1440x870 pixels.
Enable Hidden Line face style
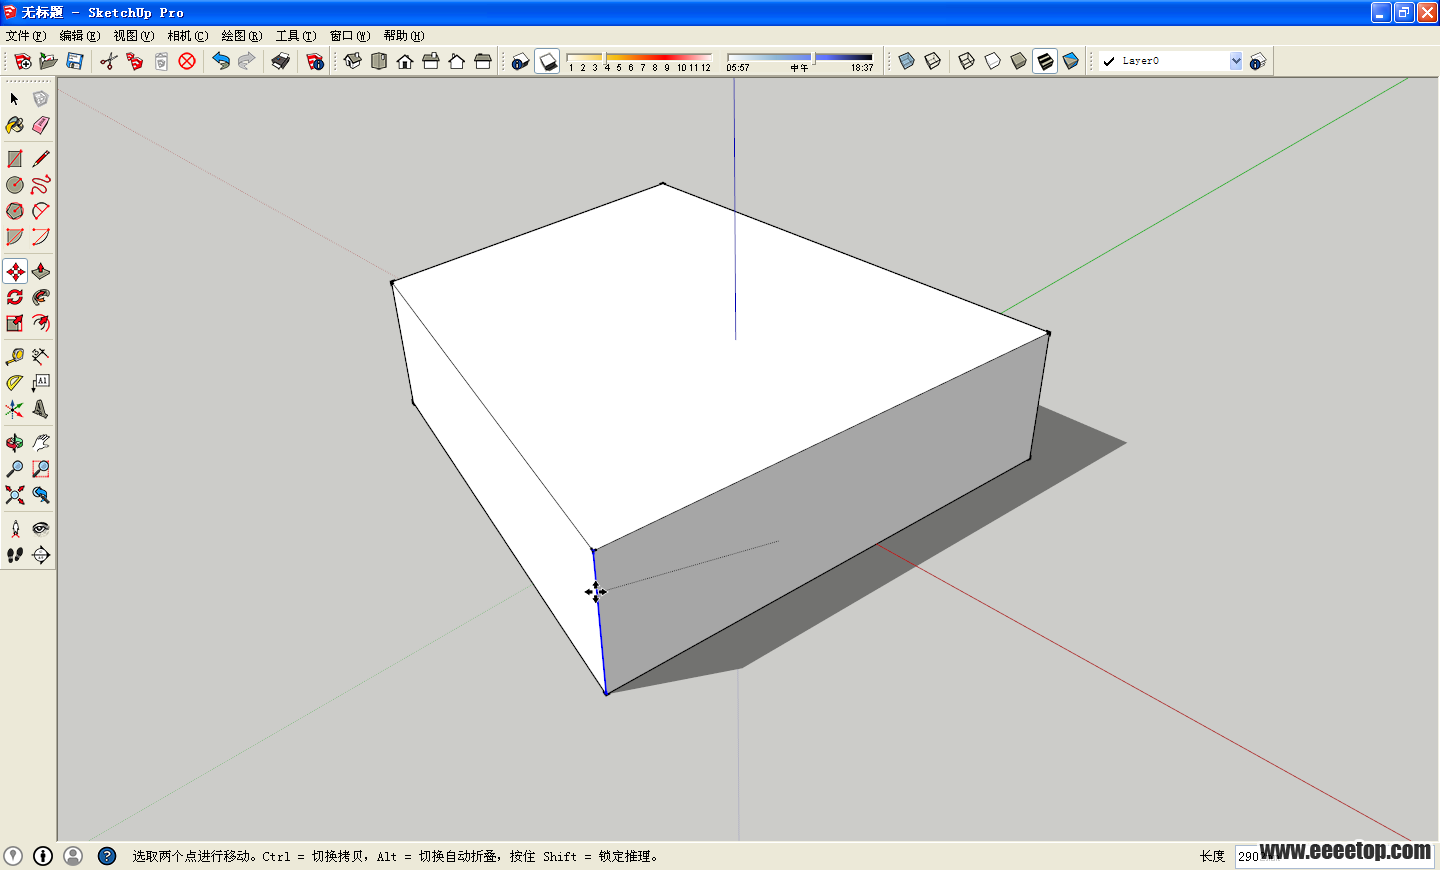[993, 61]
